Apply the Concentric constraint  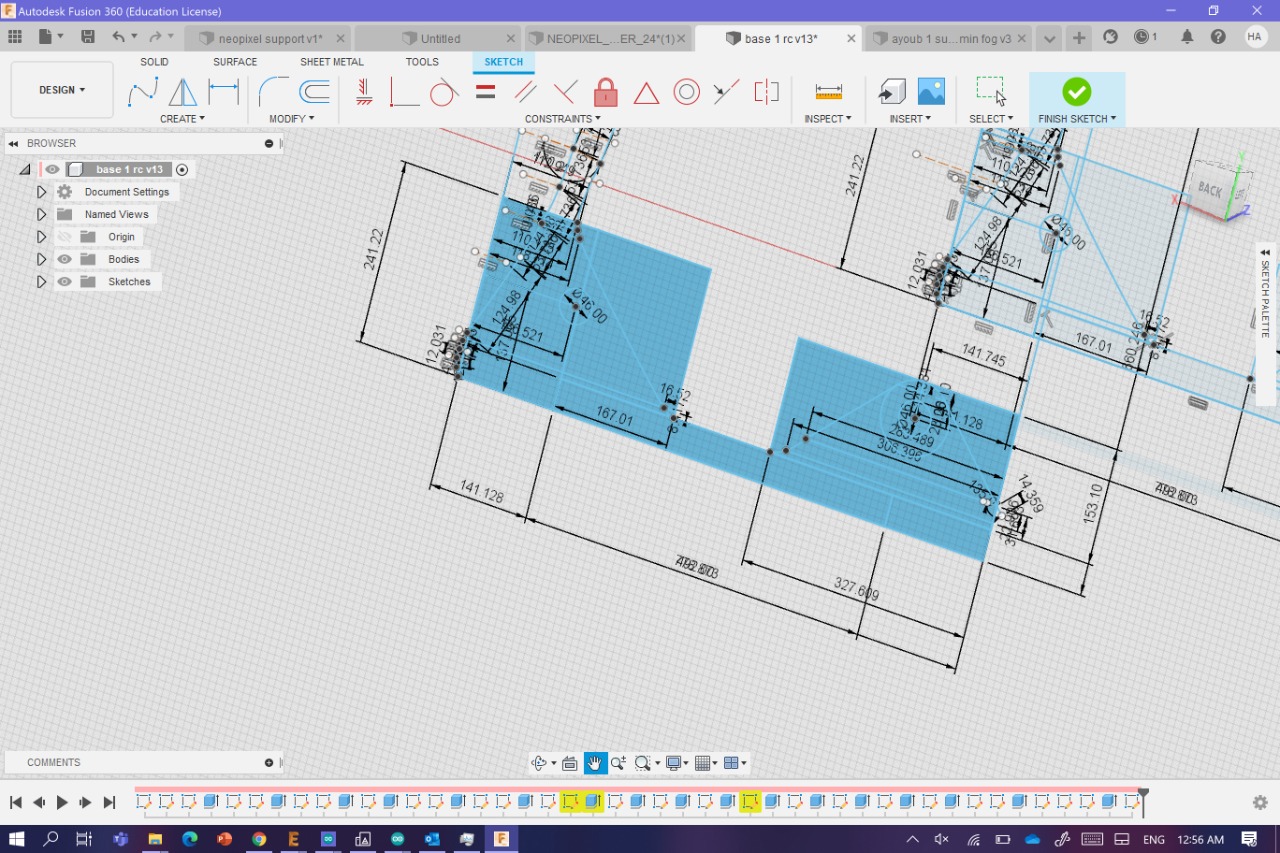click(686, 92)
